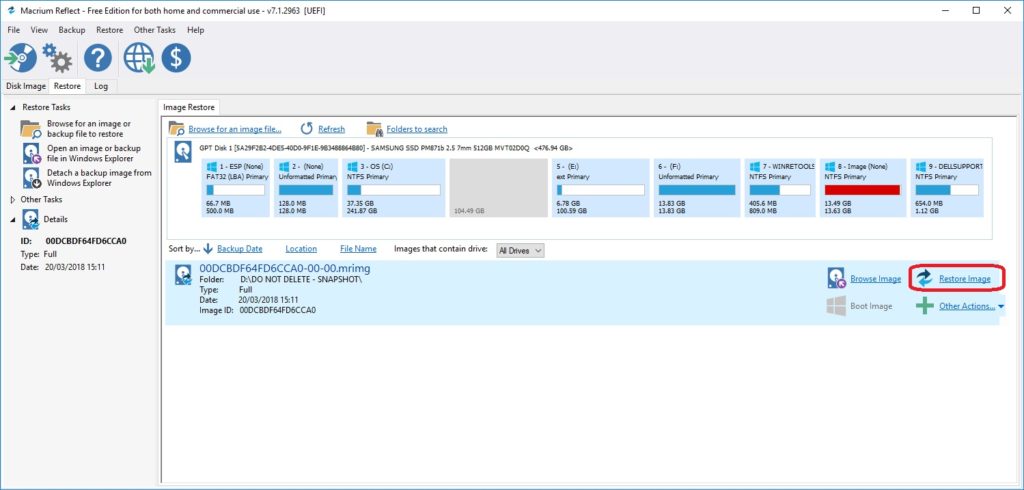1024x490 pixels.
Task: Click Browse for an image file link
Action: tap(235, 129)
